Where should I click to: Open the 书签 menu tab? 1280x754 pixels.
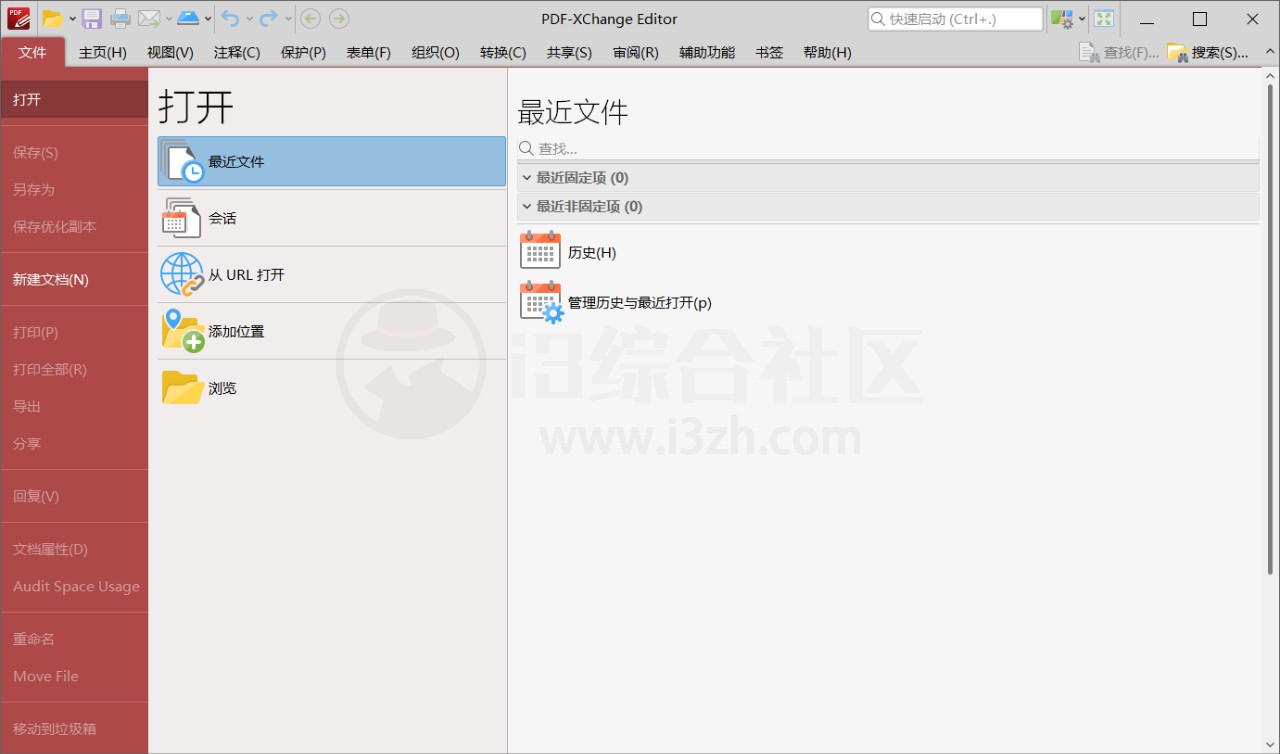pyautogui.click(x=769, y=52)
